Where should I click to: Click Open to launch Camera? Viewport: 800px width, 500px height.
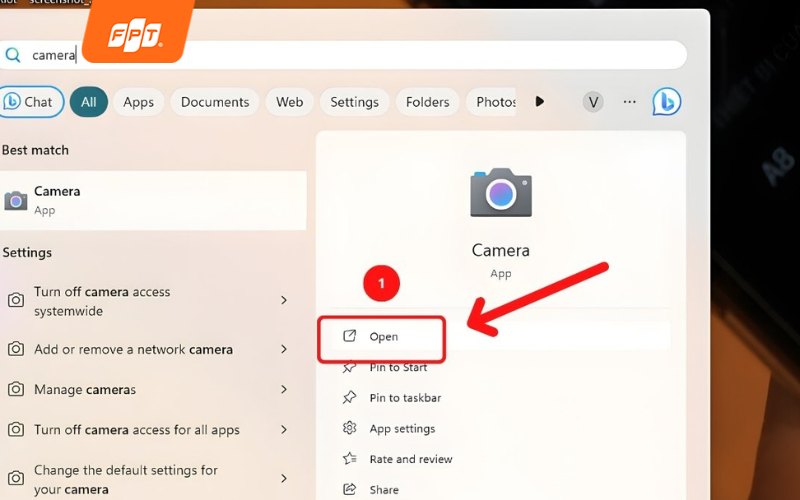pos(382,337)
